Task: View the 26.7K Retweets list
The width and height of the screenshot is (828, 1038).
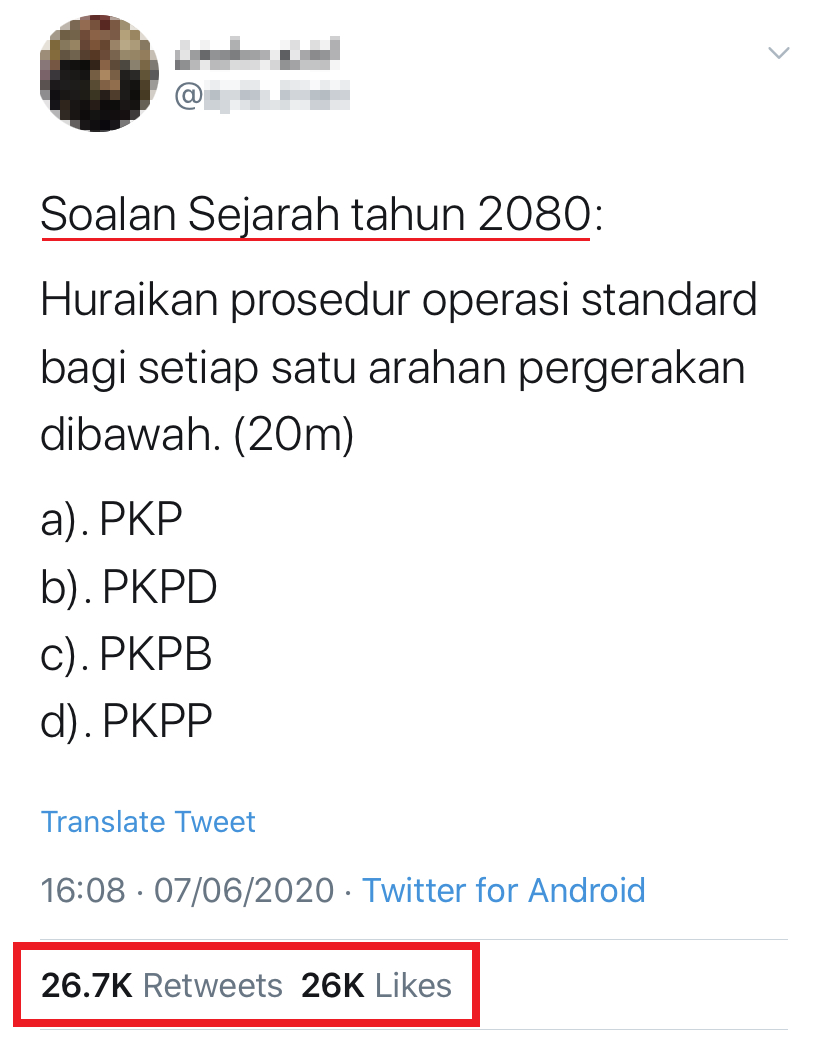Action: [x=162, y=986]
